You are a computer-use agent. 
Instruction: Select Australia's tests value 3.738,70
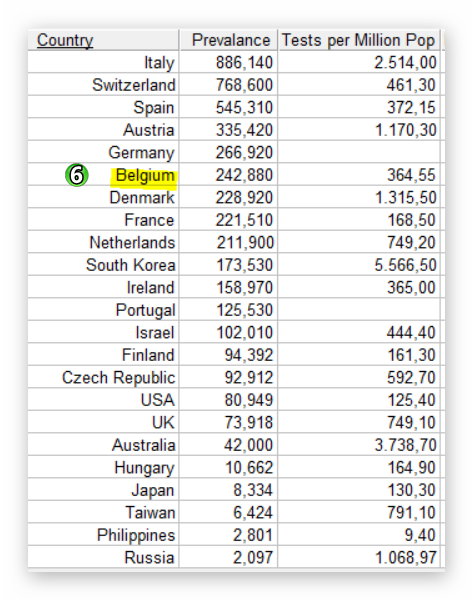tap(359, 445)
